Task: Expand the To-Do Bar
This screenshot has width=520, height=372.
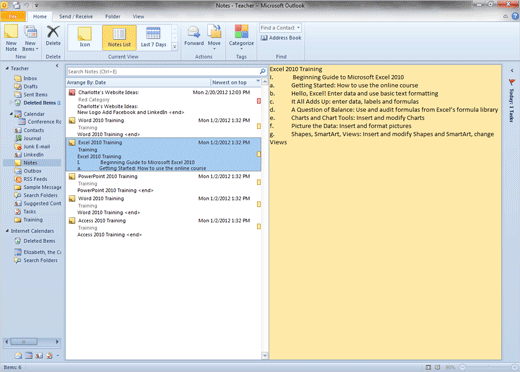Action: 512,70
